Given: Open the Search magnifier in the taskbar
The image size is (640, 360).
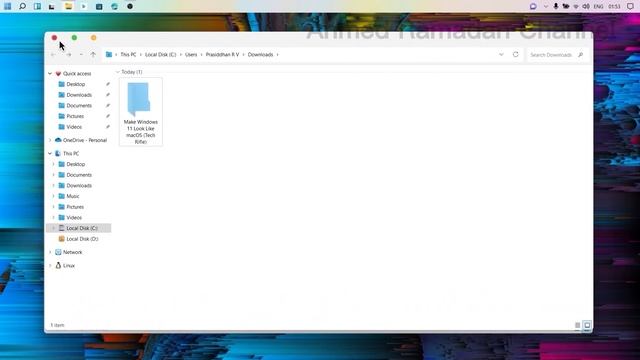Looking at the screenshot, I should click(23, 6).
